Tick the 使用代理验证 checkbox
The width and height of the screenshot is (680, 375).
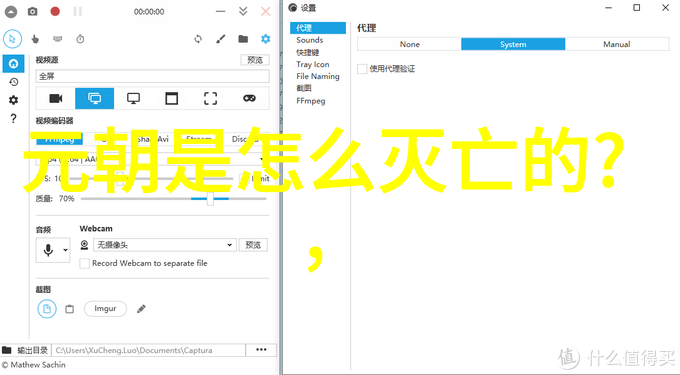tap(362, 68)
